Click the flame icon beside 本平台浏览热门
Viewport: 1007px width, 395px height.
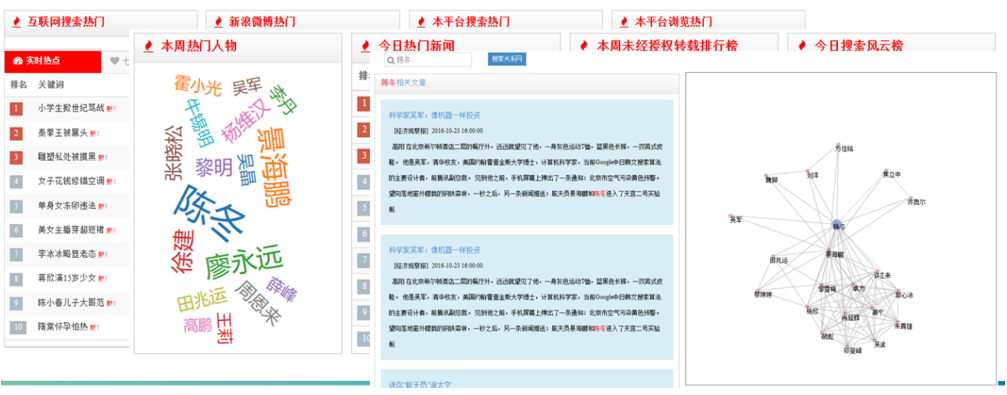point(625,22)
